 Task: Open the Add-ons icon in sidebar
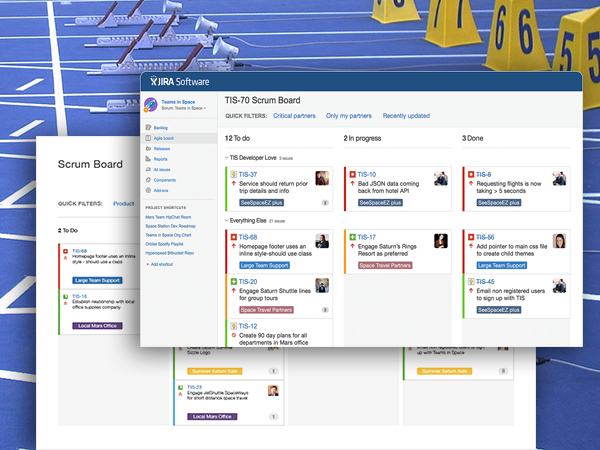click(148, 190)
